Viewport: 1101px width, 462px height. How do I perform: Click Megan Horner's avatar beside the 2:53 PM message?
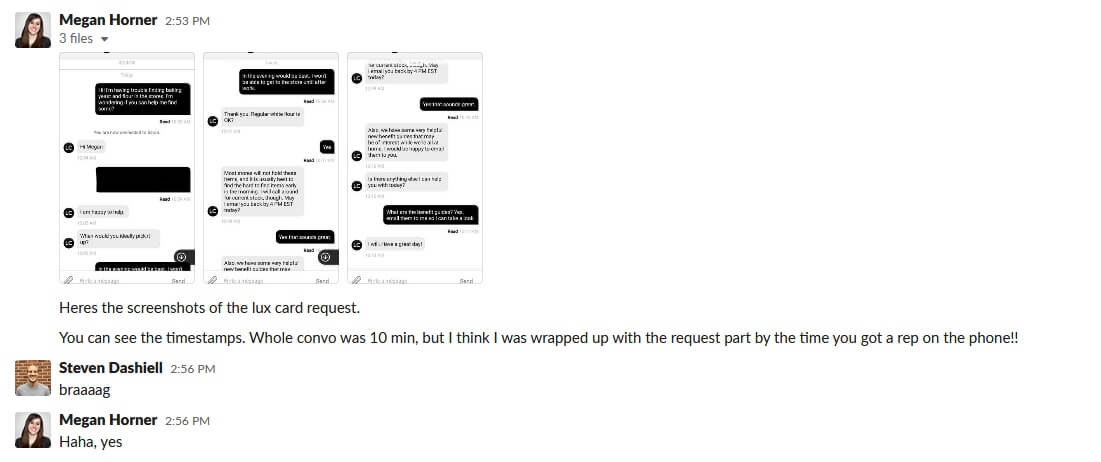pos(33,30)
